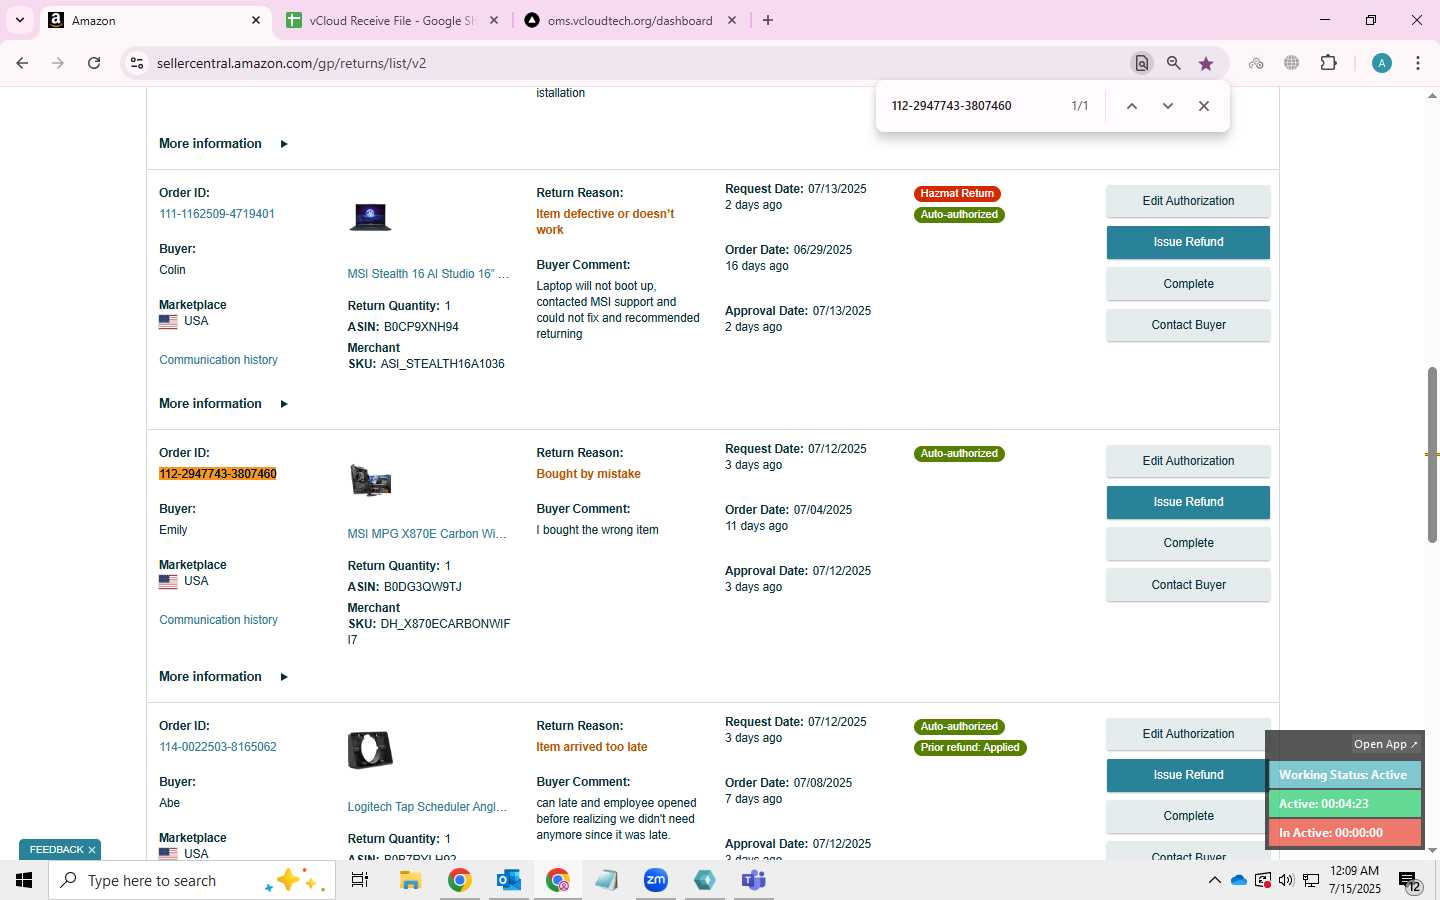Image resolution: width=1440 pixels, height=900 pixels.
Task: Click the MSI MPG X870E motherboard thumbnail
Action: click(370, 481)
